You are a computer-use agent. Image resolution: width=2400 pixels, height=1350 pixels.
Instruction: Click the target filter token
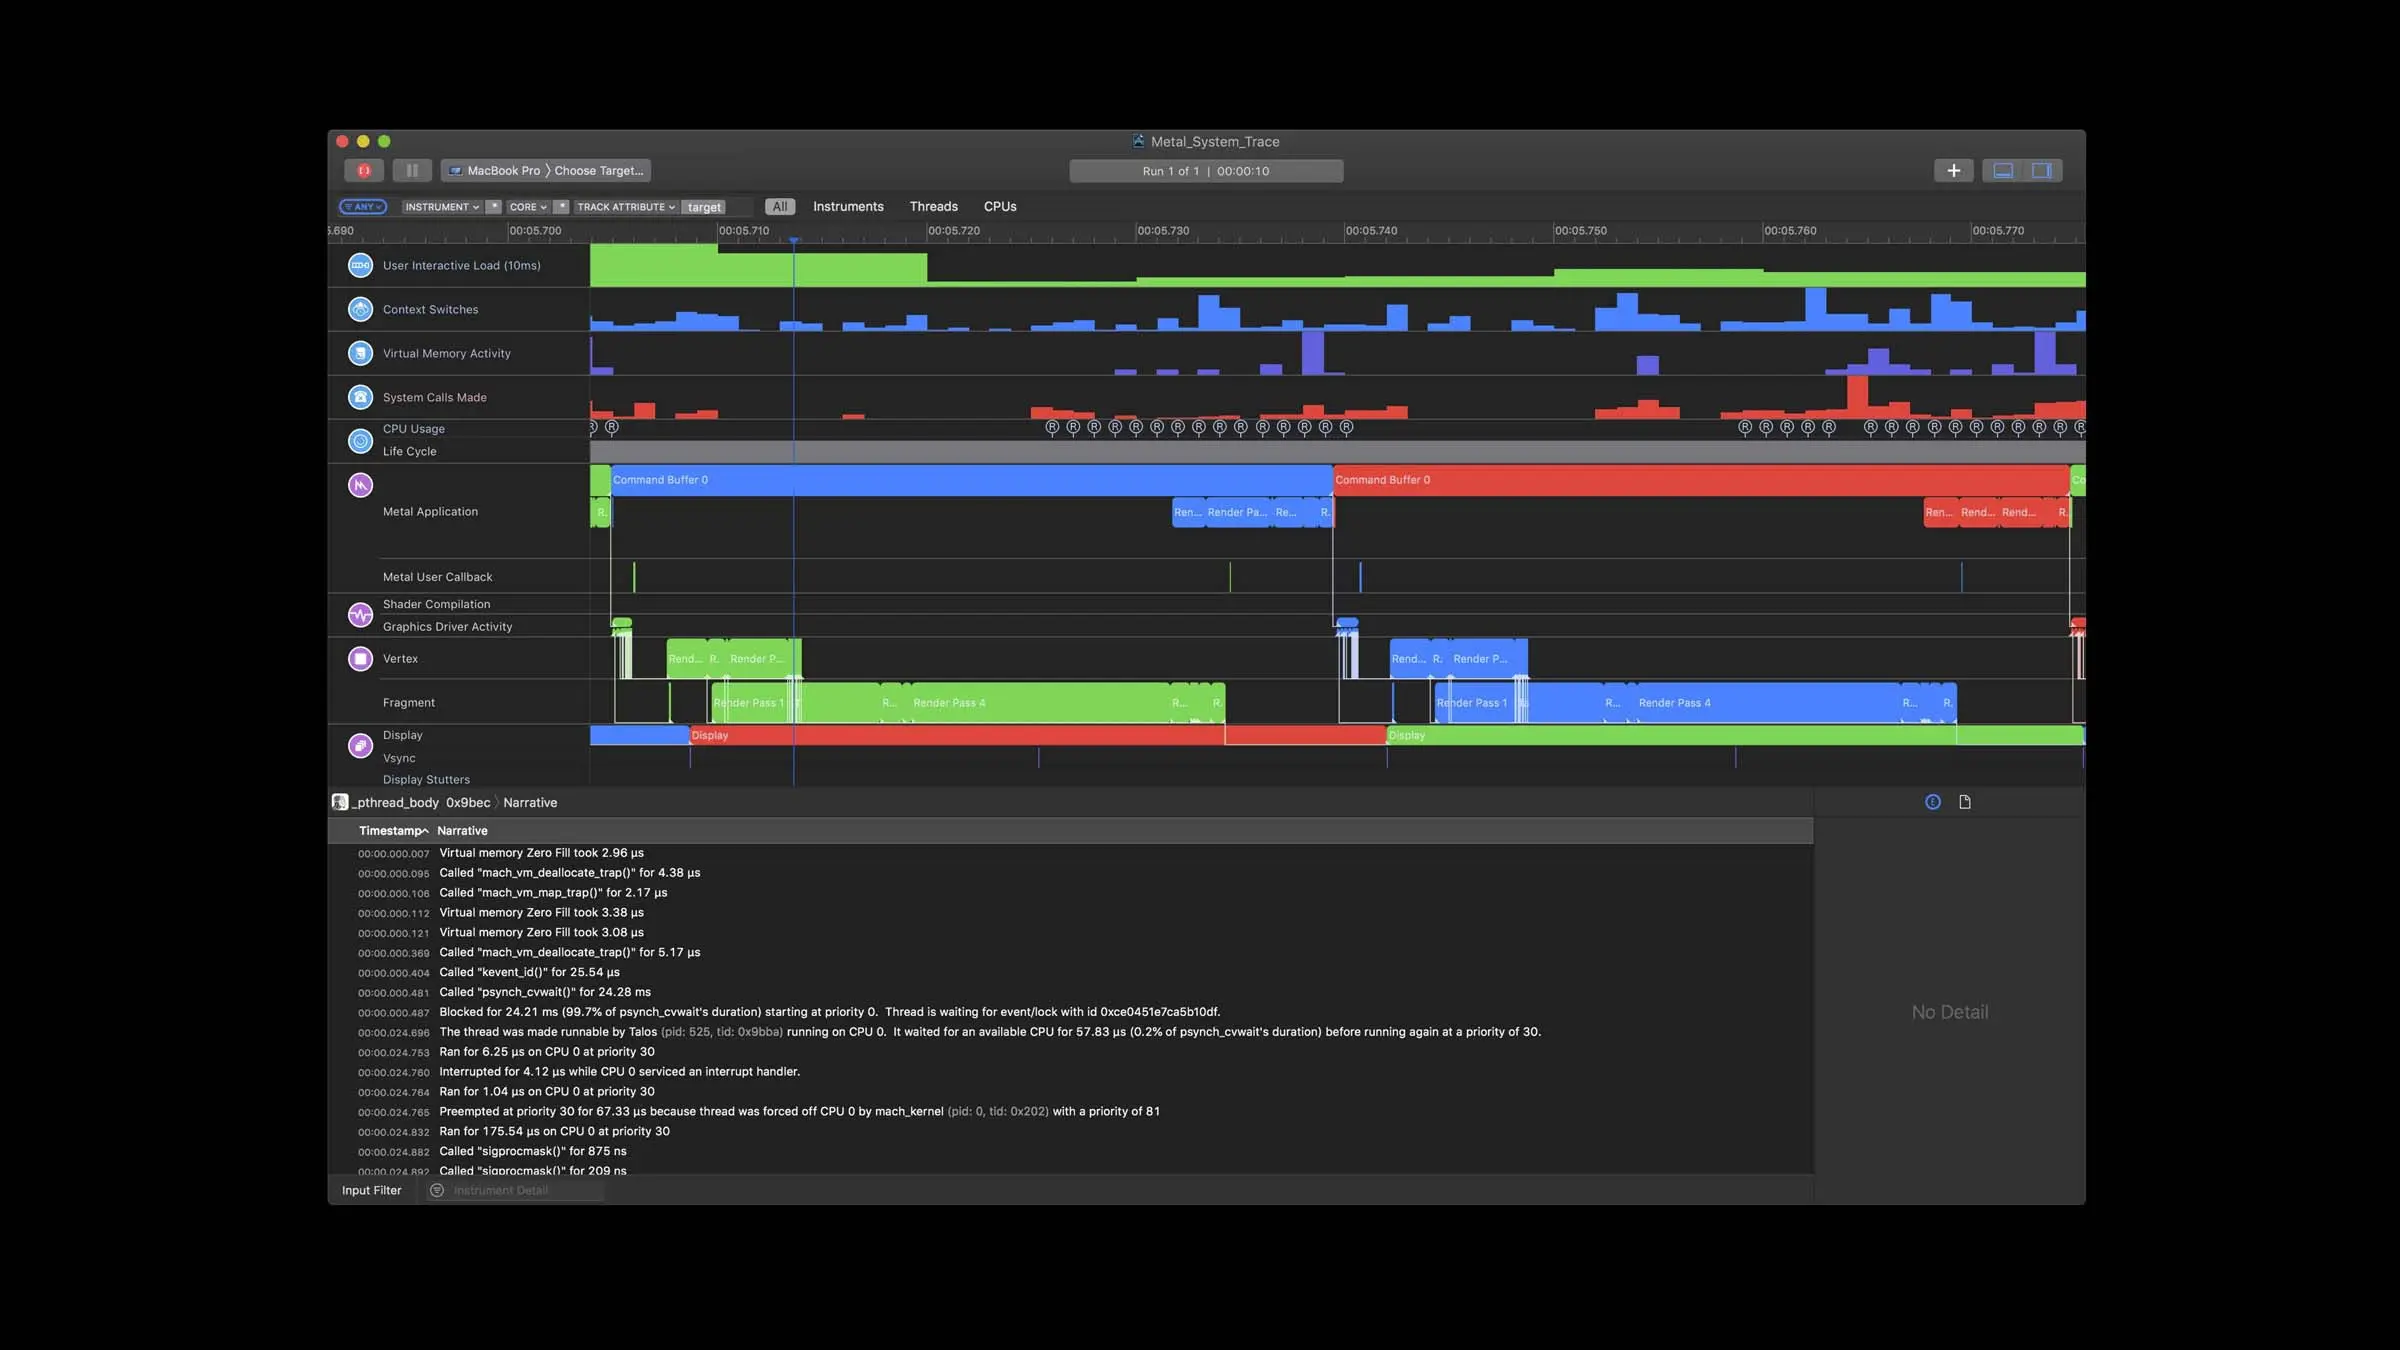click(704, 207)
